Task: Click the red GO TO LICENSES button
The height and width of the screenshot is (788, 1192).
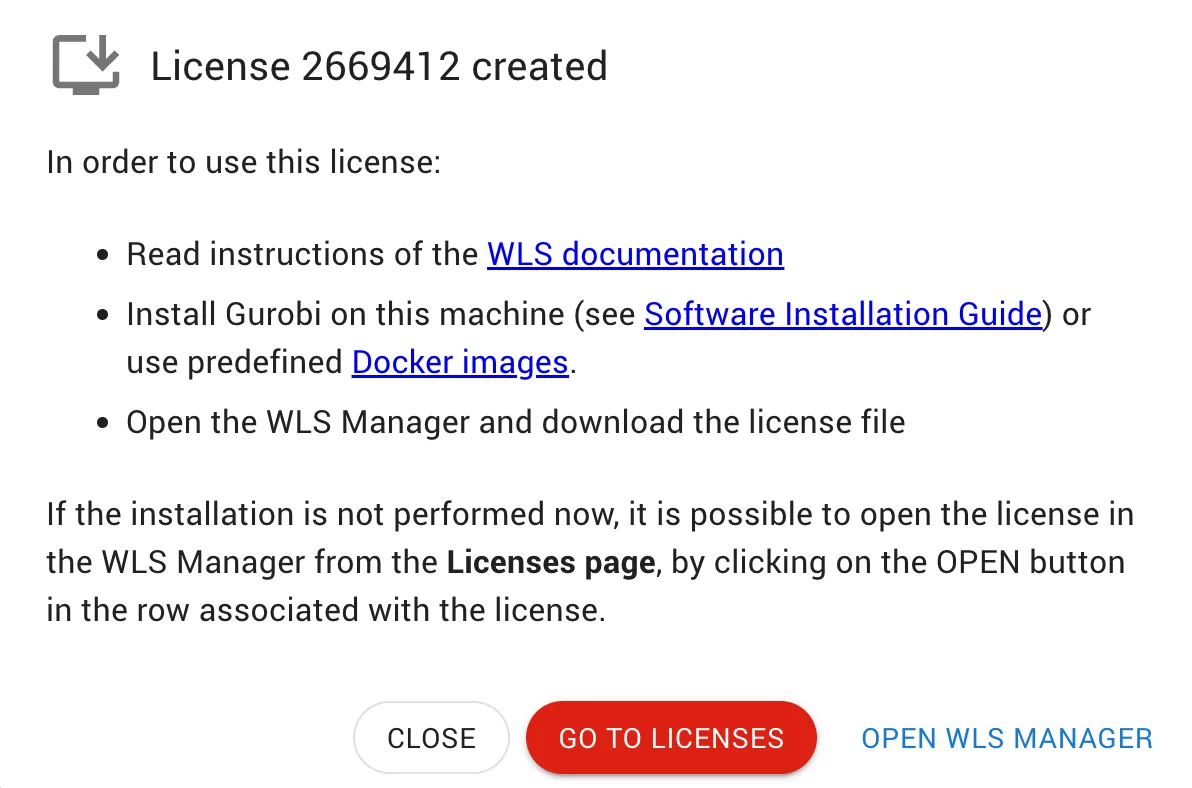Action: click(x=671, y=738)
